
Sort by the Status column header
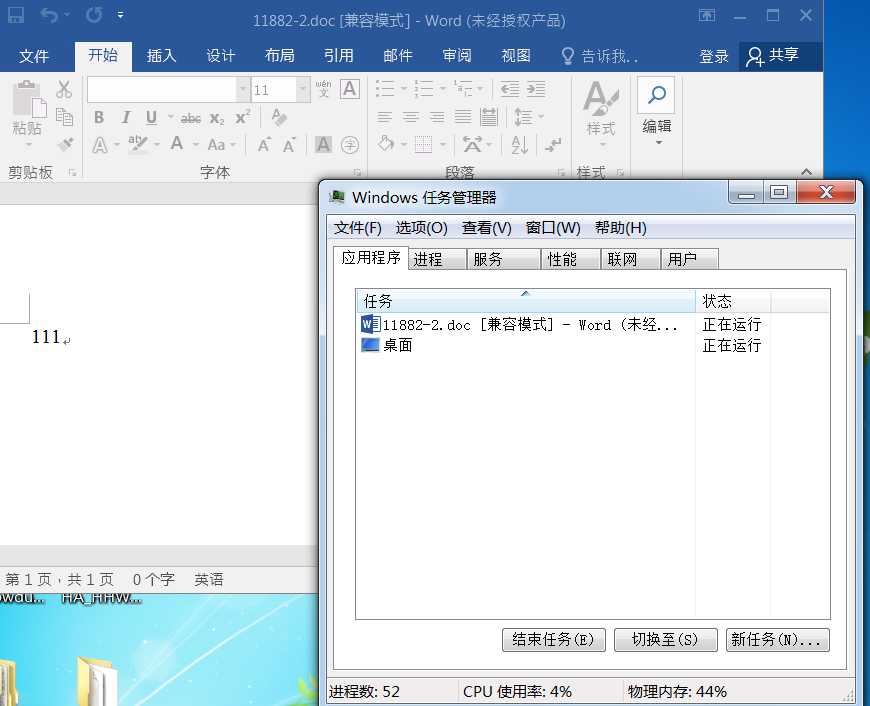(732, 301)
